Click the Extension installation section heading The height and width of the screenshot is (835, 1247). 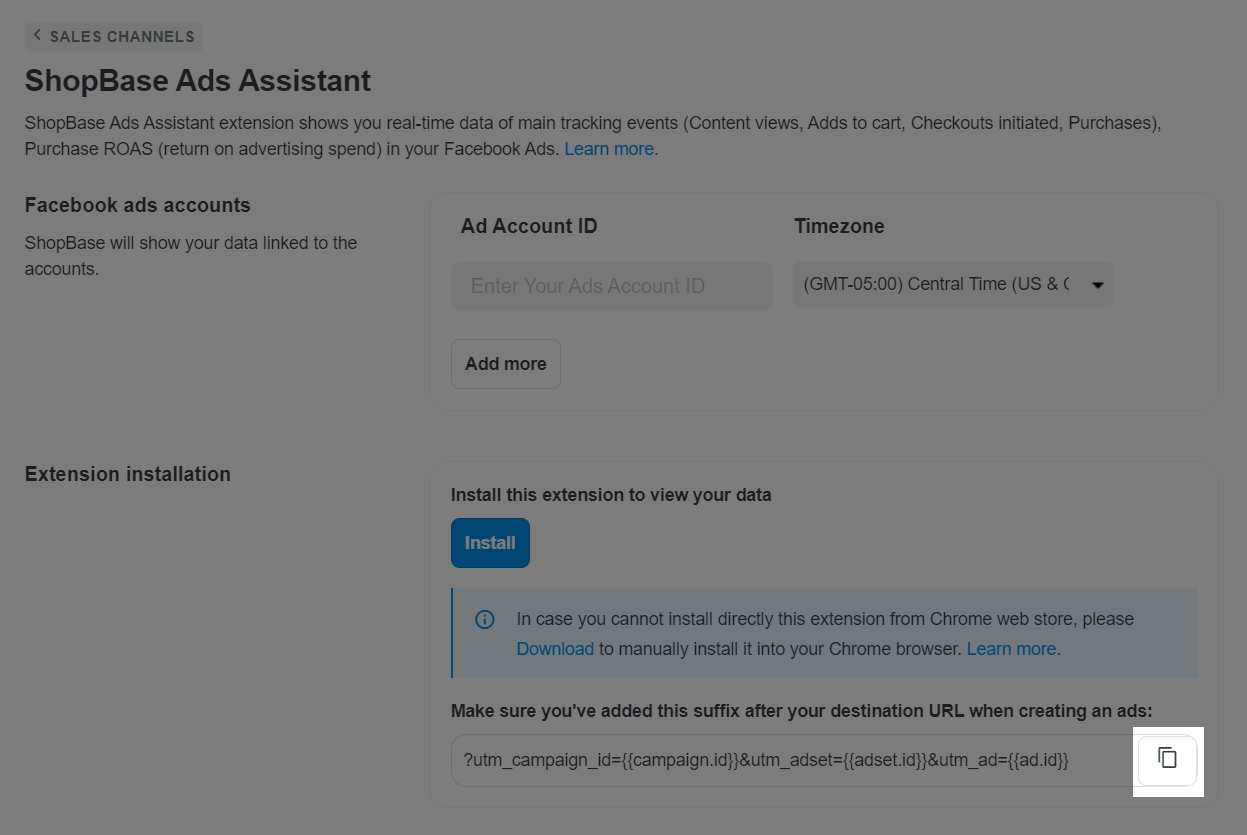[128, 474]
